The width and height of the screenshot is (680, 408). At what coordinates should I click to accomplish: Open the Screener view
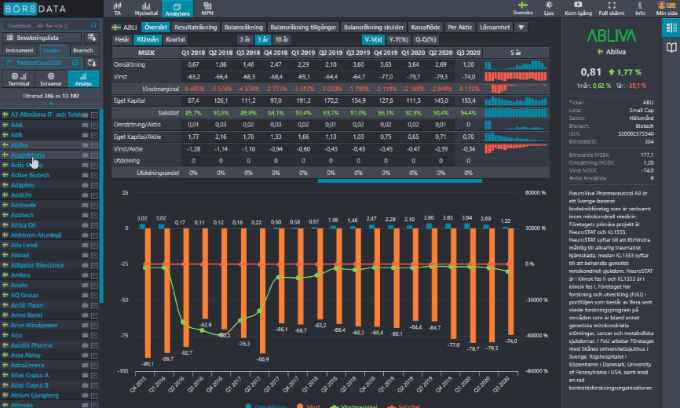(x=51, y=79)
